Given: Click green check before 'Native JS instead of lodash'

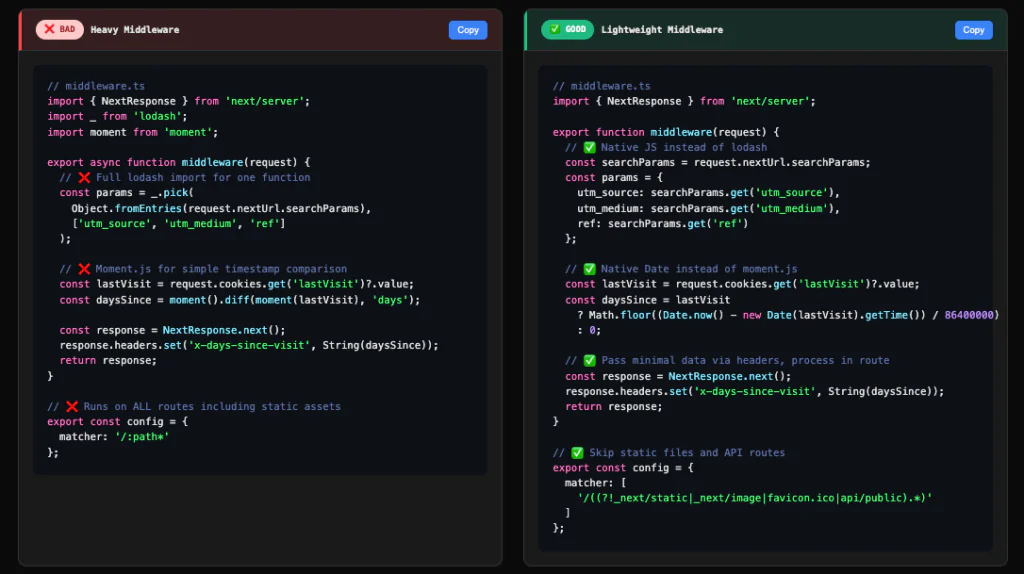Looking at the screenshot, I should point(589,148).
